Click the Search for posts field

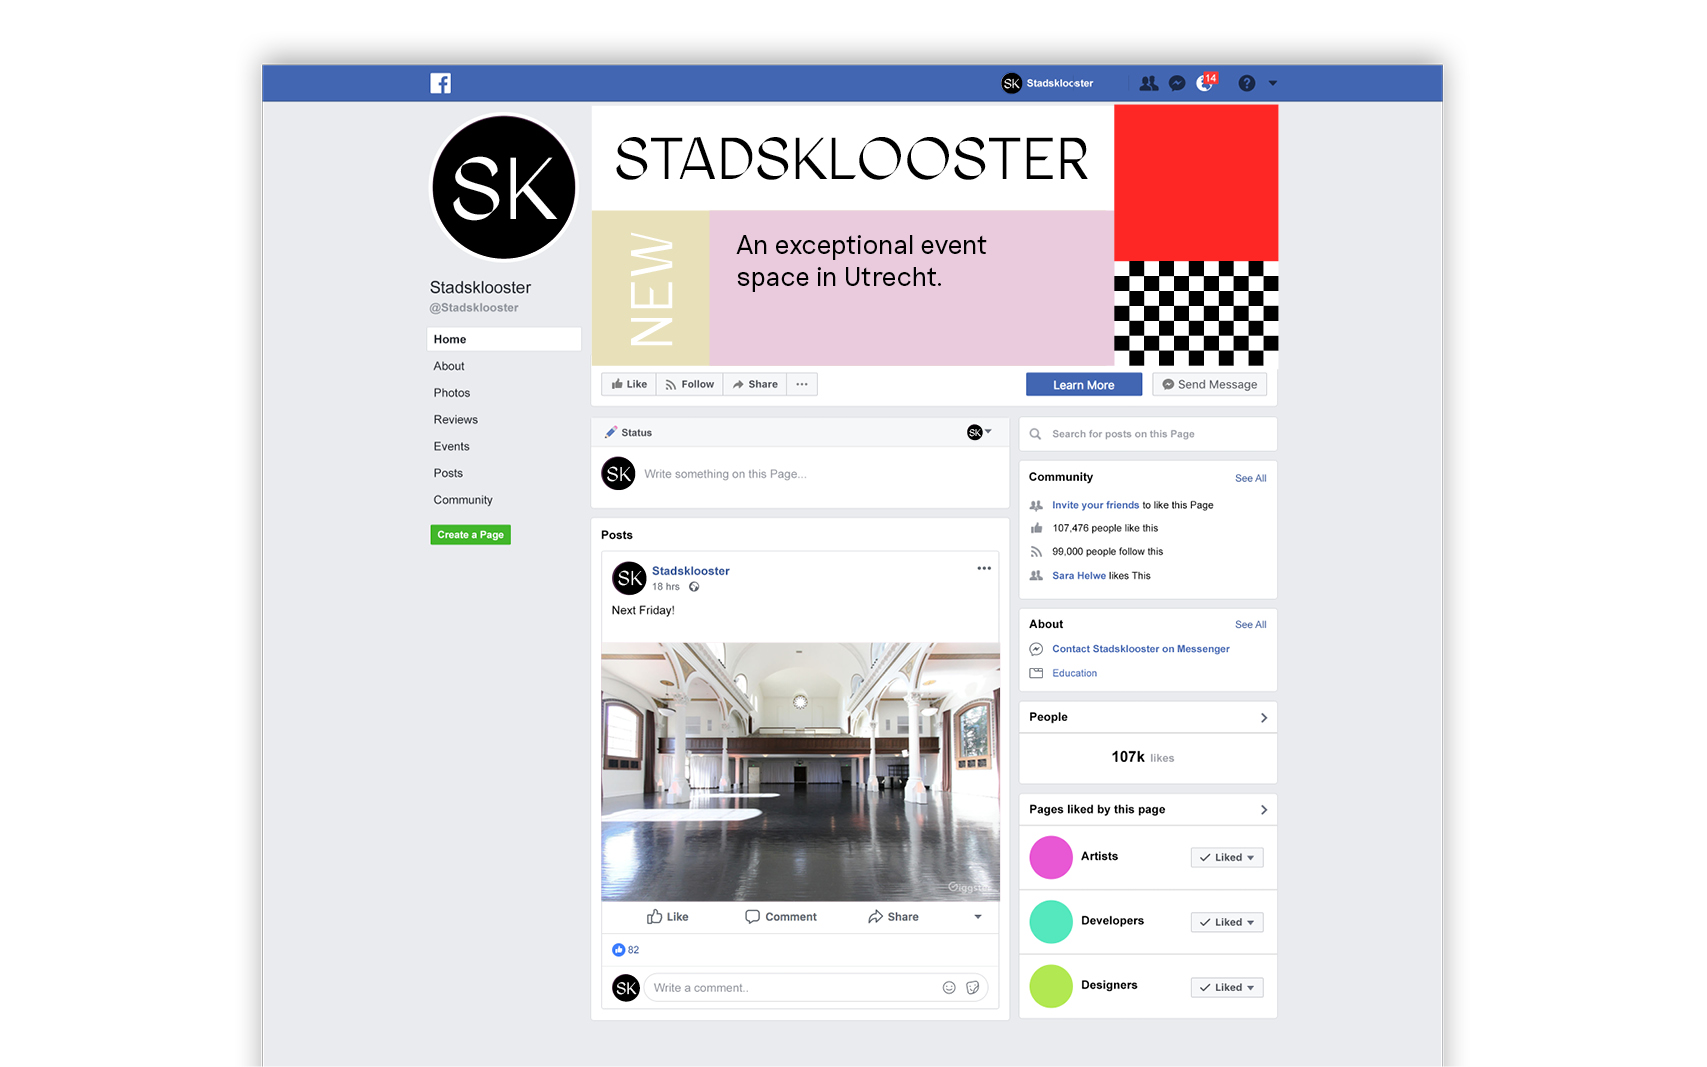[x=1148, y=434]
